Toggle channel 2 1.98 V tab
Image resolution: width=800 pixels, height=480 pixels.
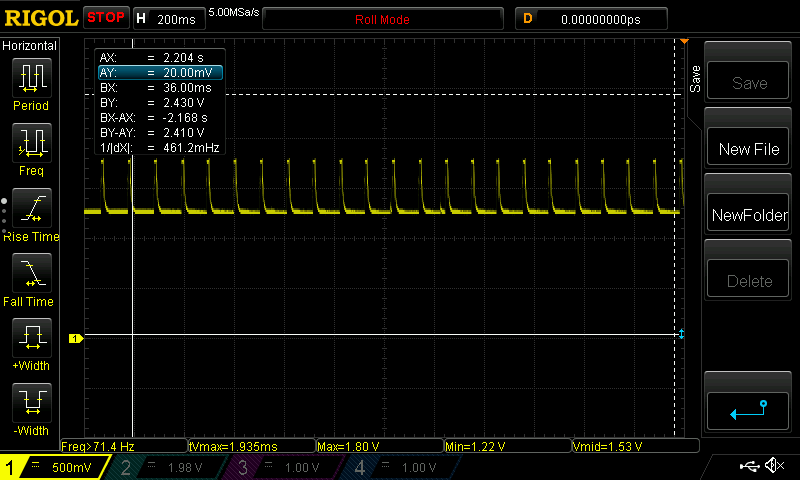pyautogui.click(x=166, y=467)
